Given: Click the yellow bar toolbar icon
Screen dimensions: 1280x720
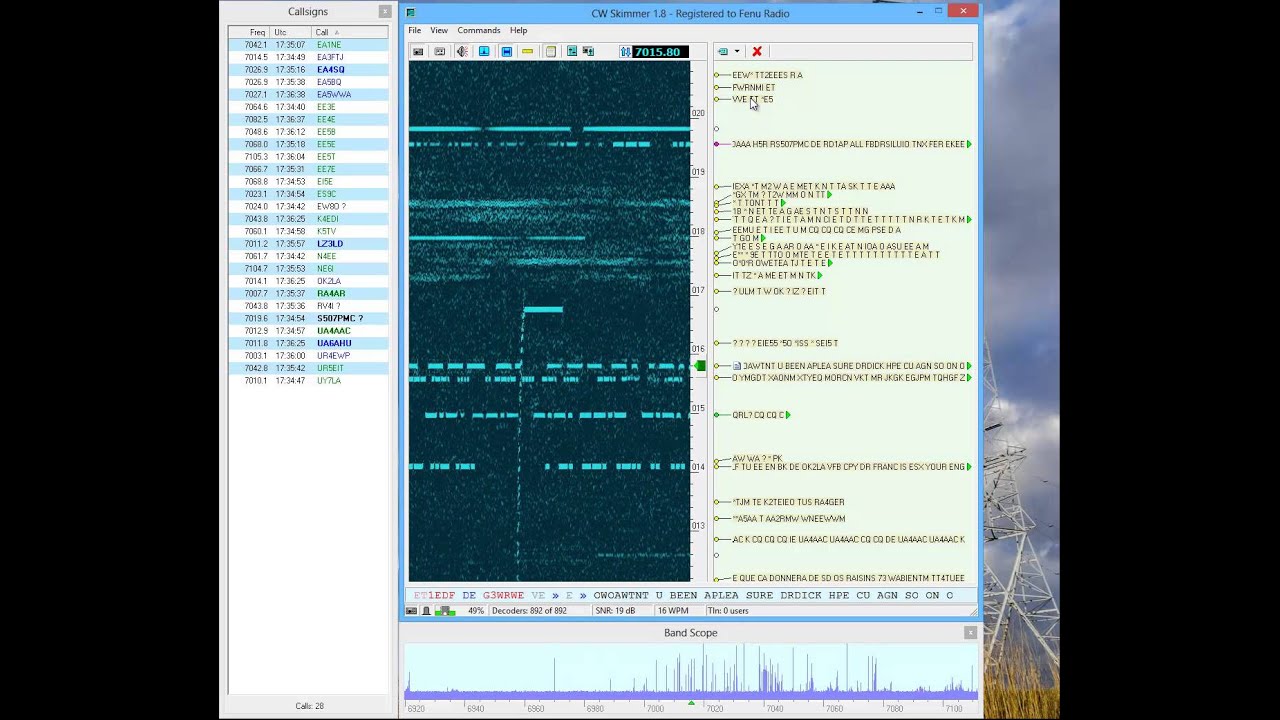Looking at the screenshot, I should click(x=528, y=52).
